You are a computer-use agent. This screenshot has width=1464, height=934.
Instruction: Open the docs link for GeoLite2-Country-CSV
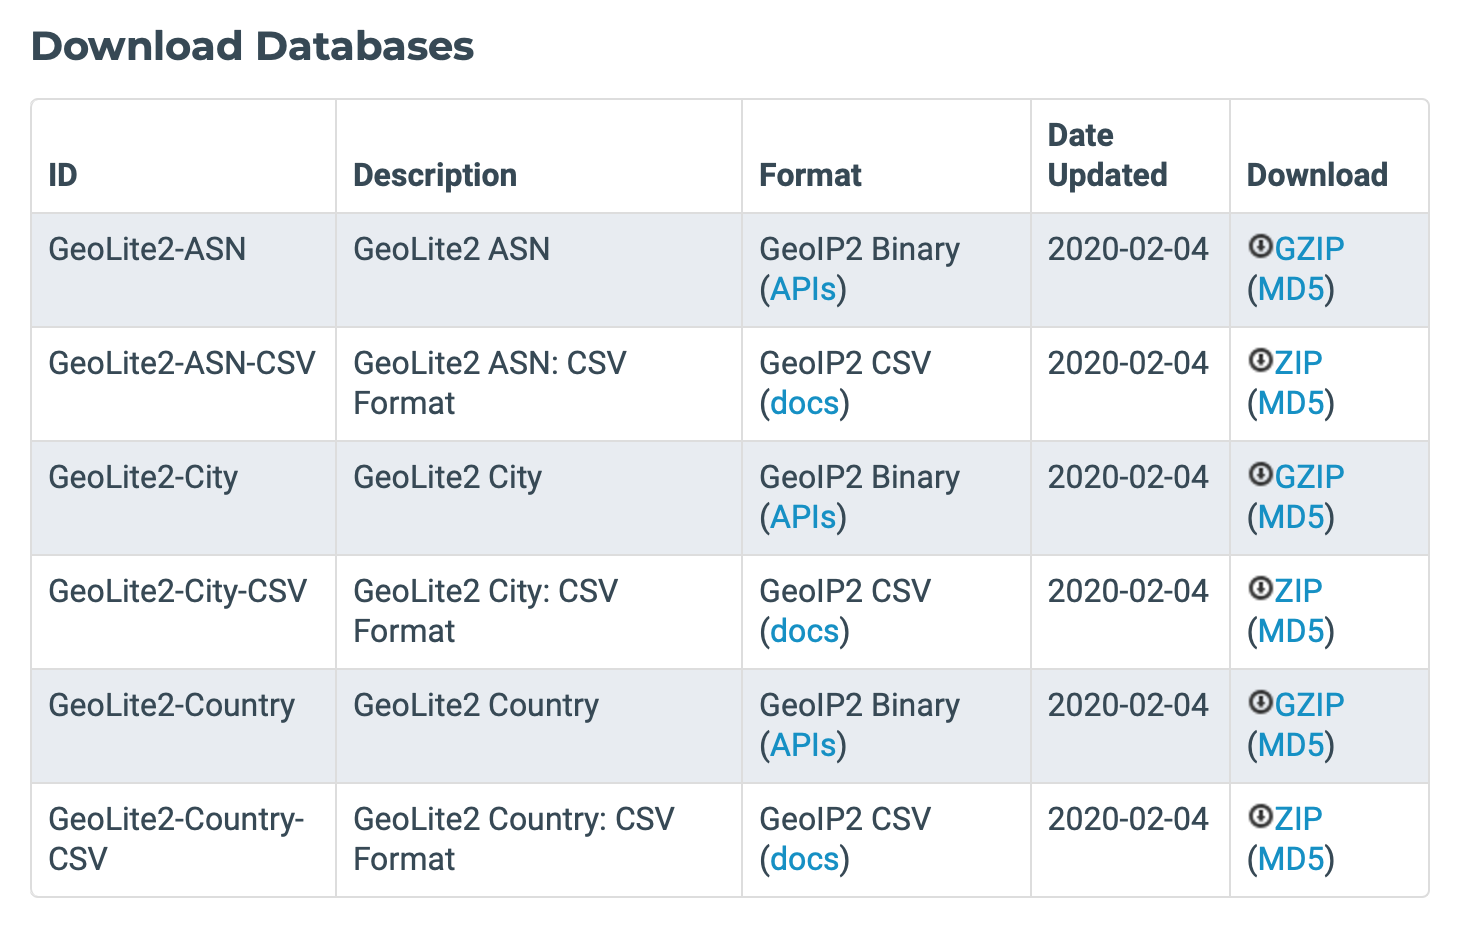[805, 859]
